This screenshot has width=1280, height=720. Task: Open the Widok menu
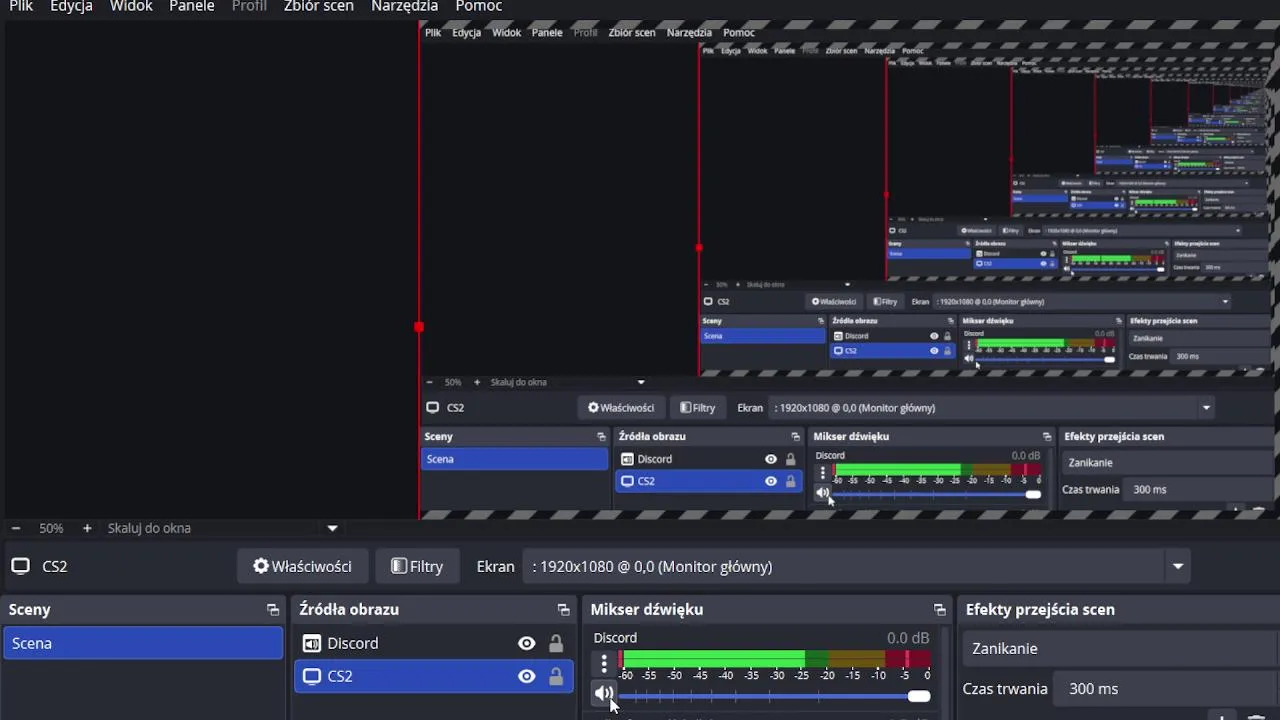(x=131, y=6)
